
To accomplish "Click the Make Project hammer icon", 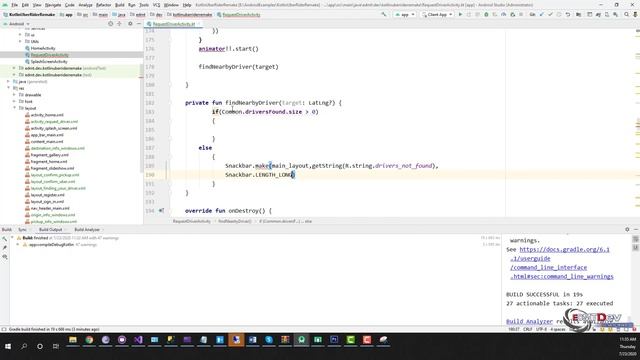I will click(x=384, y=14).
